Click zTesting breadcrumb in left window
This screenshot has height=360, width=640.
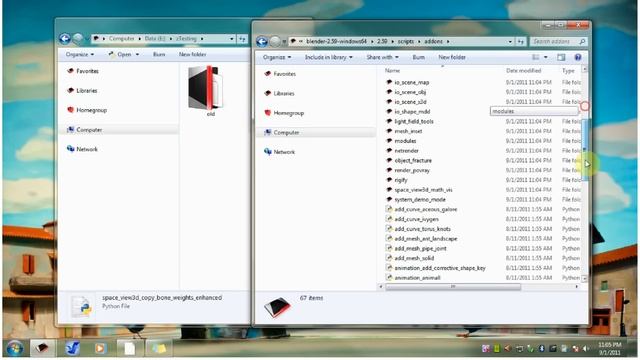pyautogui.click(x=186, y=38)
